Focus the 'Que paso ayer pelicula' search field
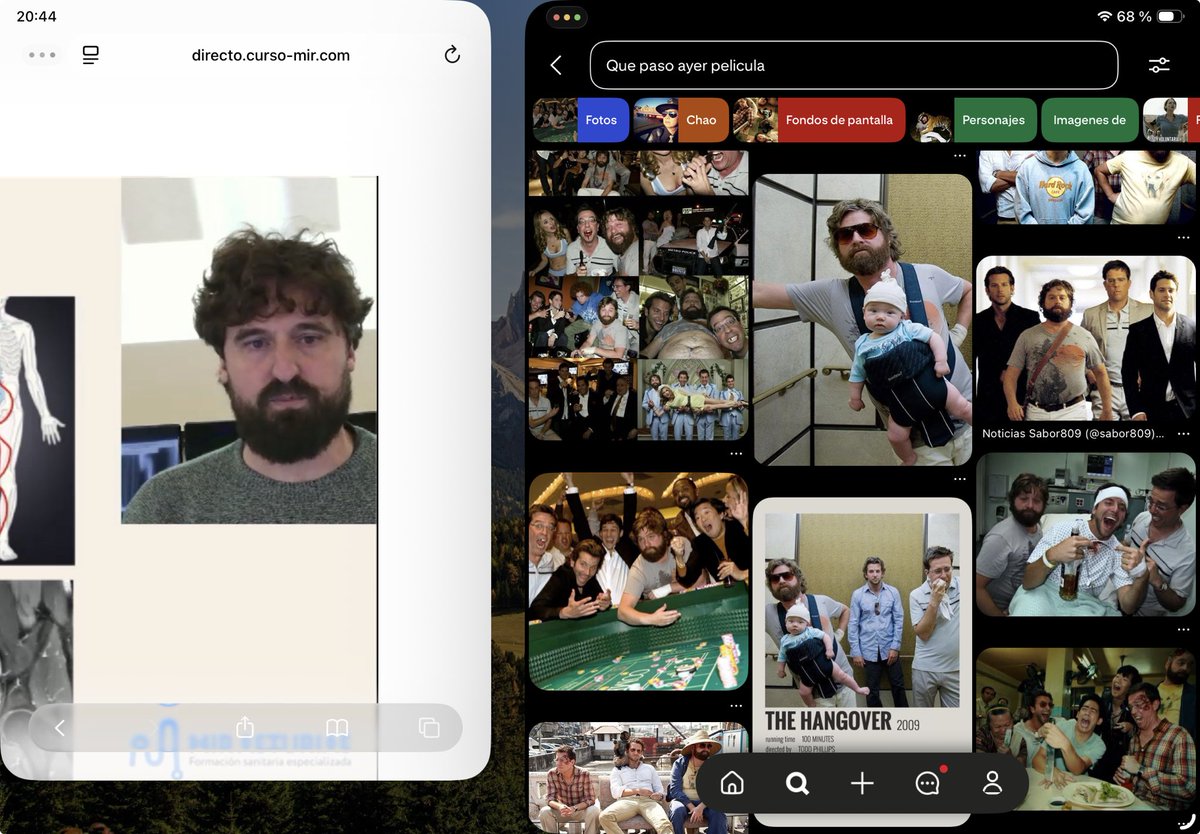Viewport: 1200px width, 834px height. (x=854, y=65)
